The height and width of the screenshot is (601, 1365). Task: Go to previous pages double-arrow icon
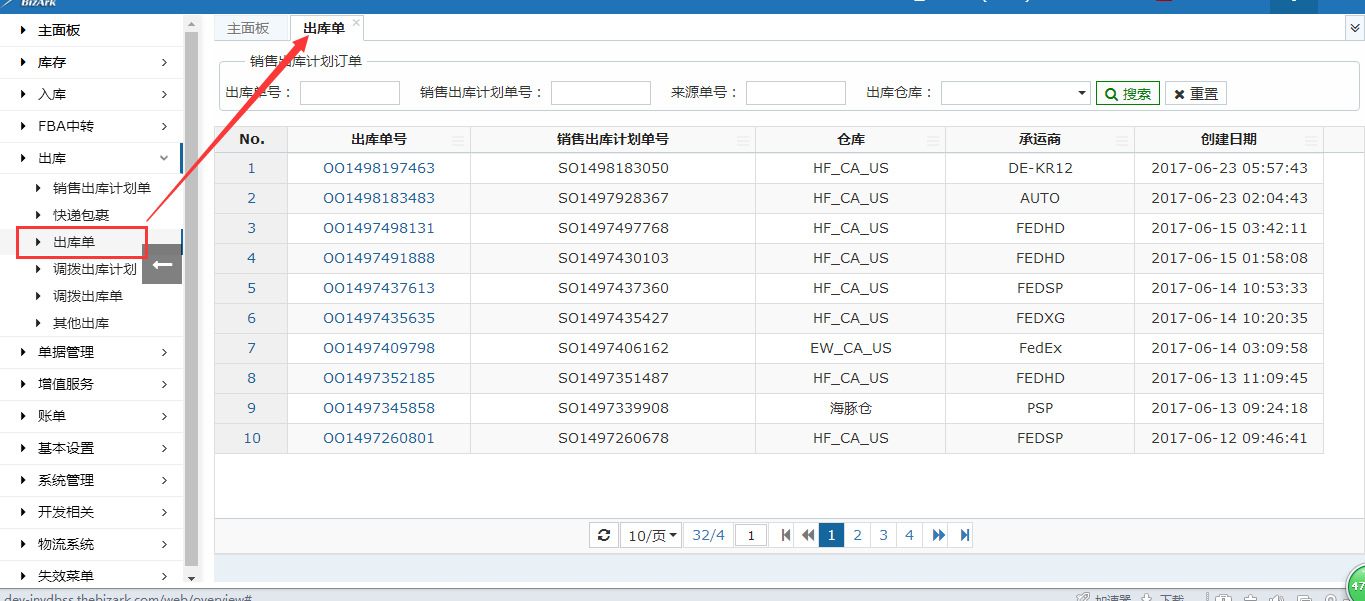(x=808, y=535)
